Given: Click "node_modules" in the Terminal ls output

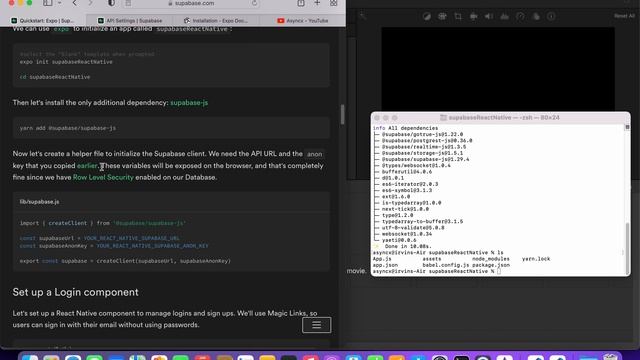Looking at the screenshot, I should point(491,259).
